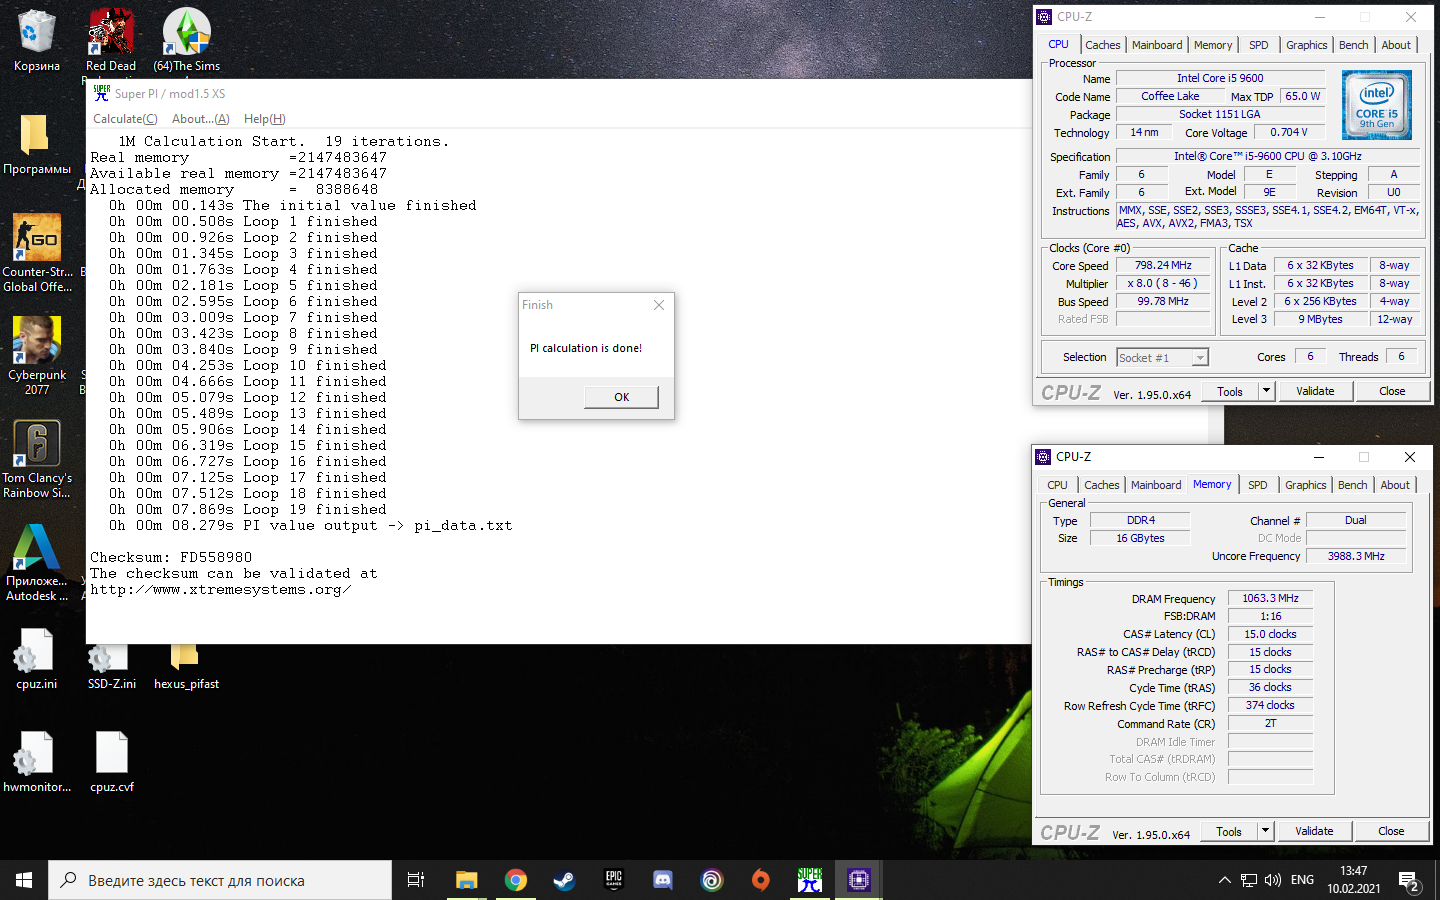This screenshot has height=900, width=1440.
Task: Select Graphics tab in bottom CPU-Z window
Action: tap(1306, 485)
